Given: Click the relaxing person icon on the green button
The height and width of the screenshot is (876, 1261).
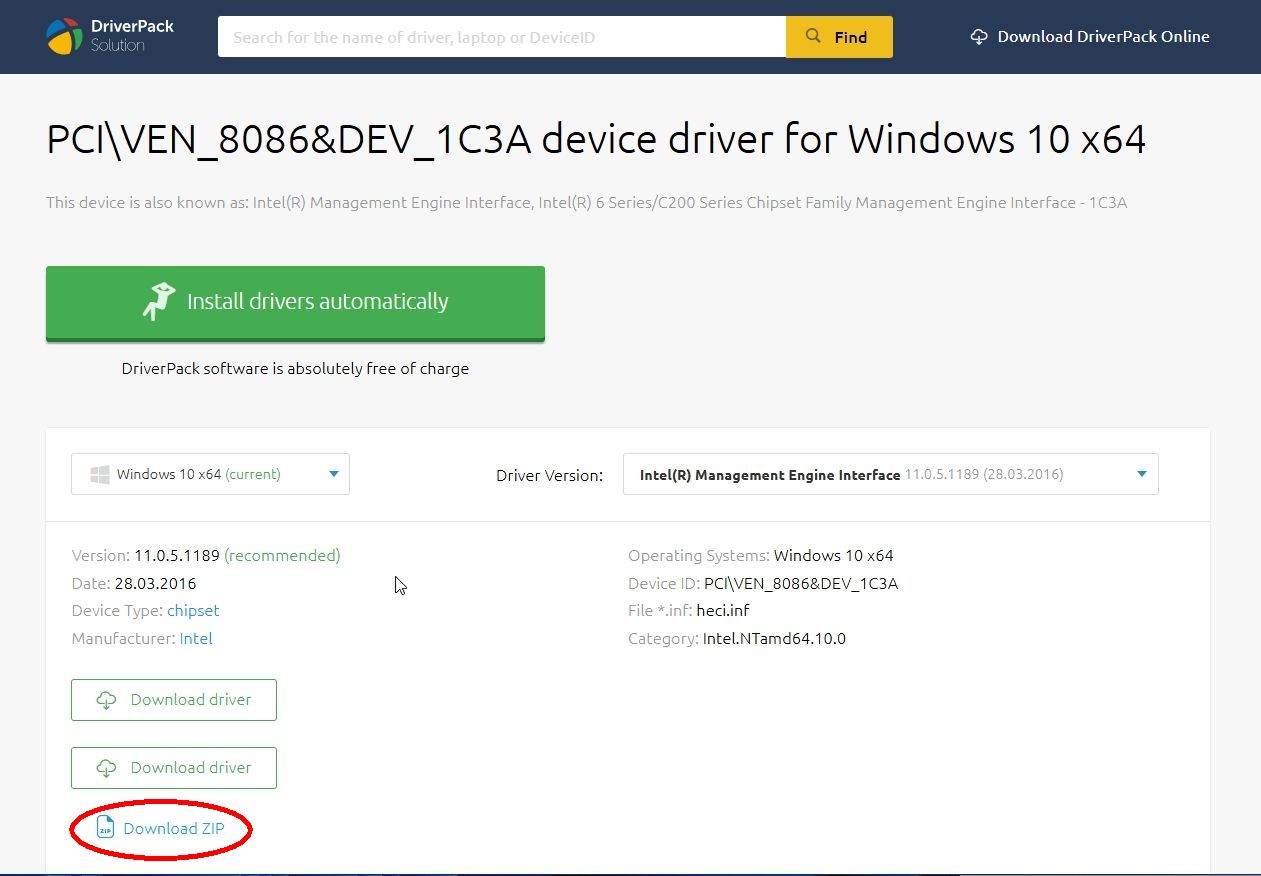Looking at the screenshot, I should pos(158,302).
